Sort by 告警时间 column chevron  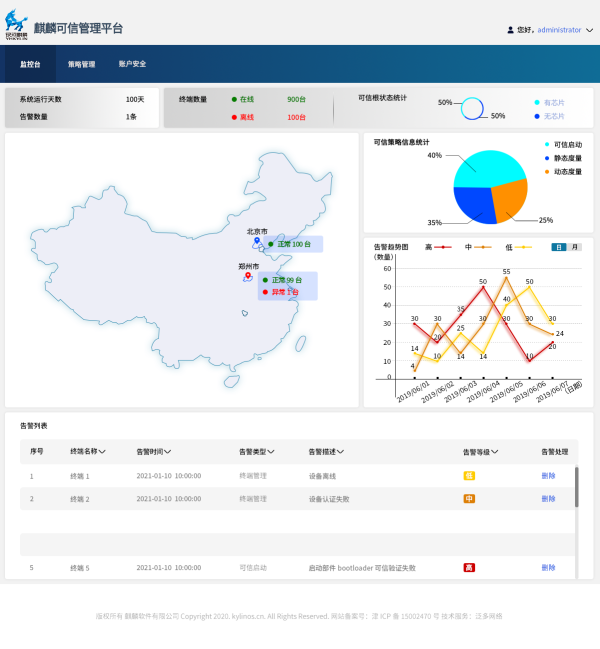tap(167, 452)
